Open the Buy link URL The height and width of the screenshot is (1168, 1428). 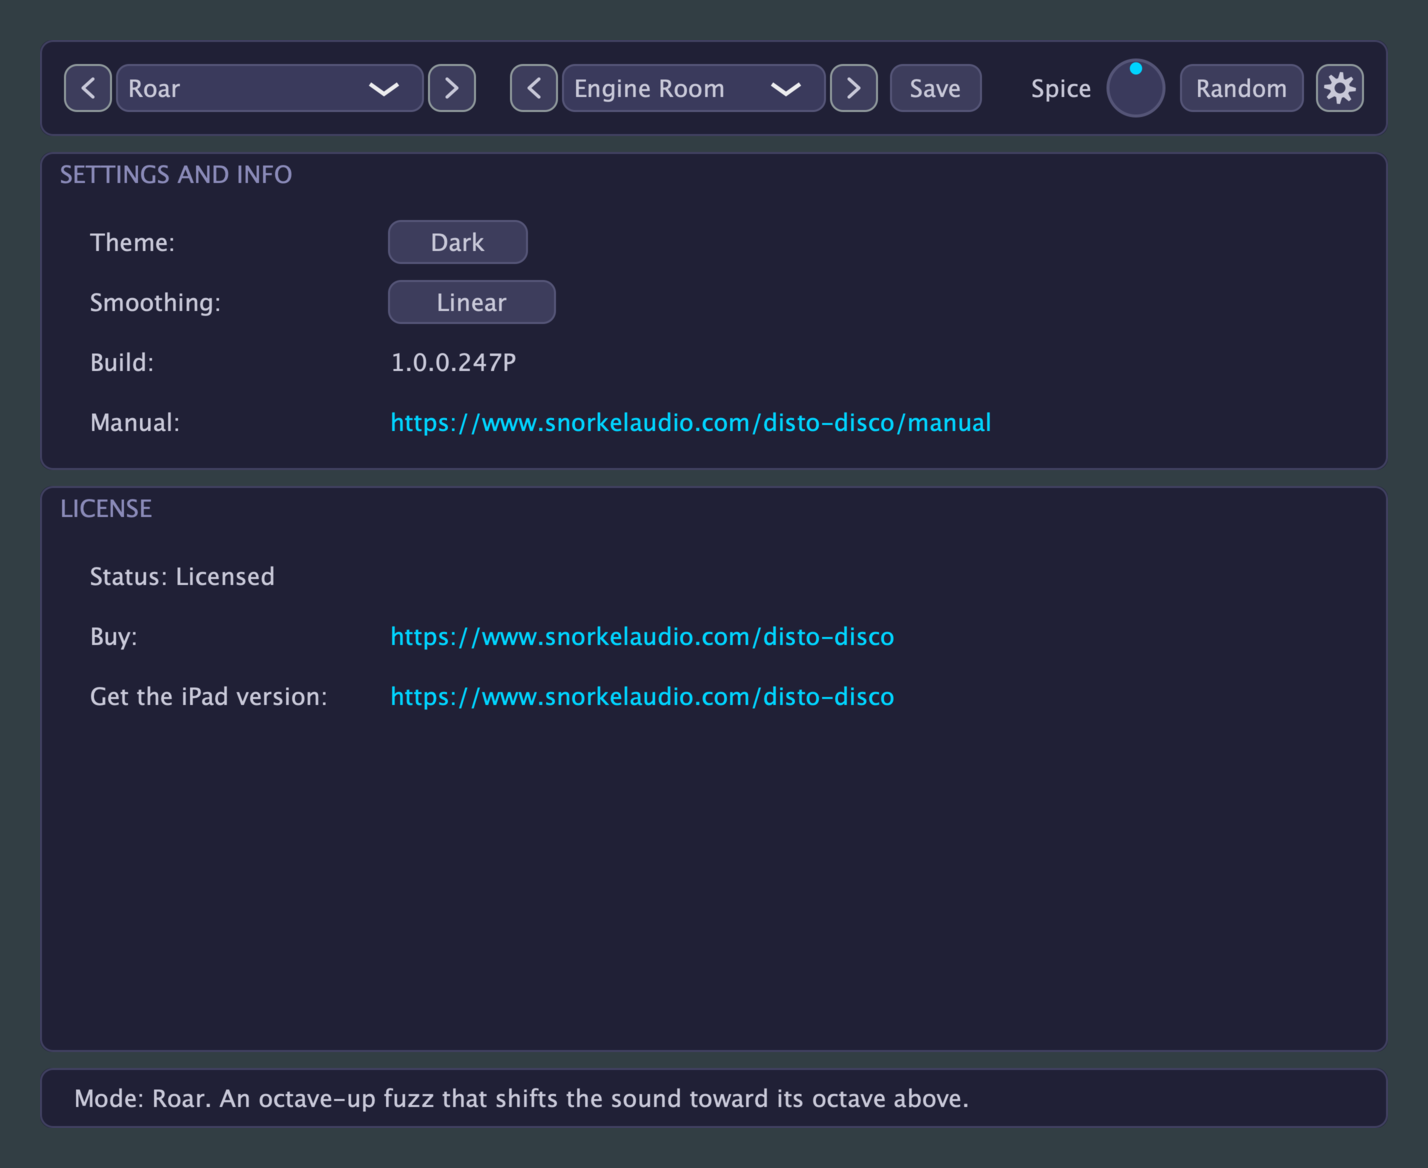pos(642,637)
